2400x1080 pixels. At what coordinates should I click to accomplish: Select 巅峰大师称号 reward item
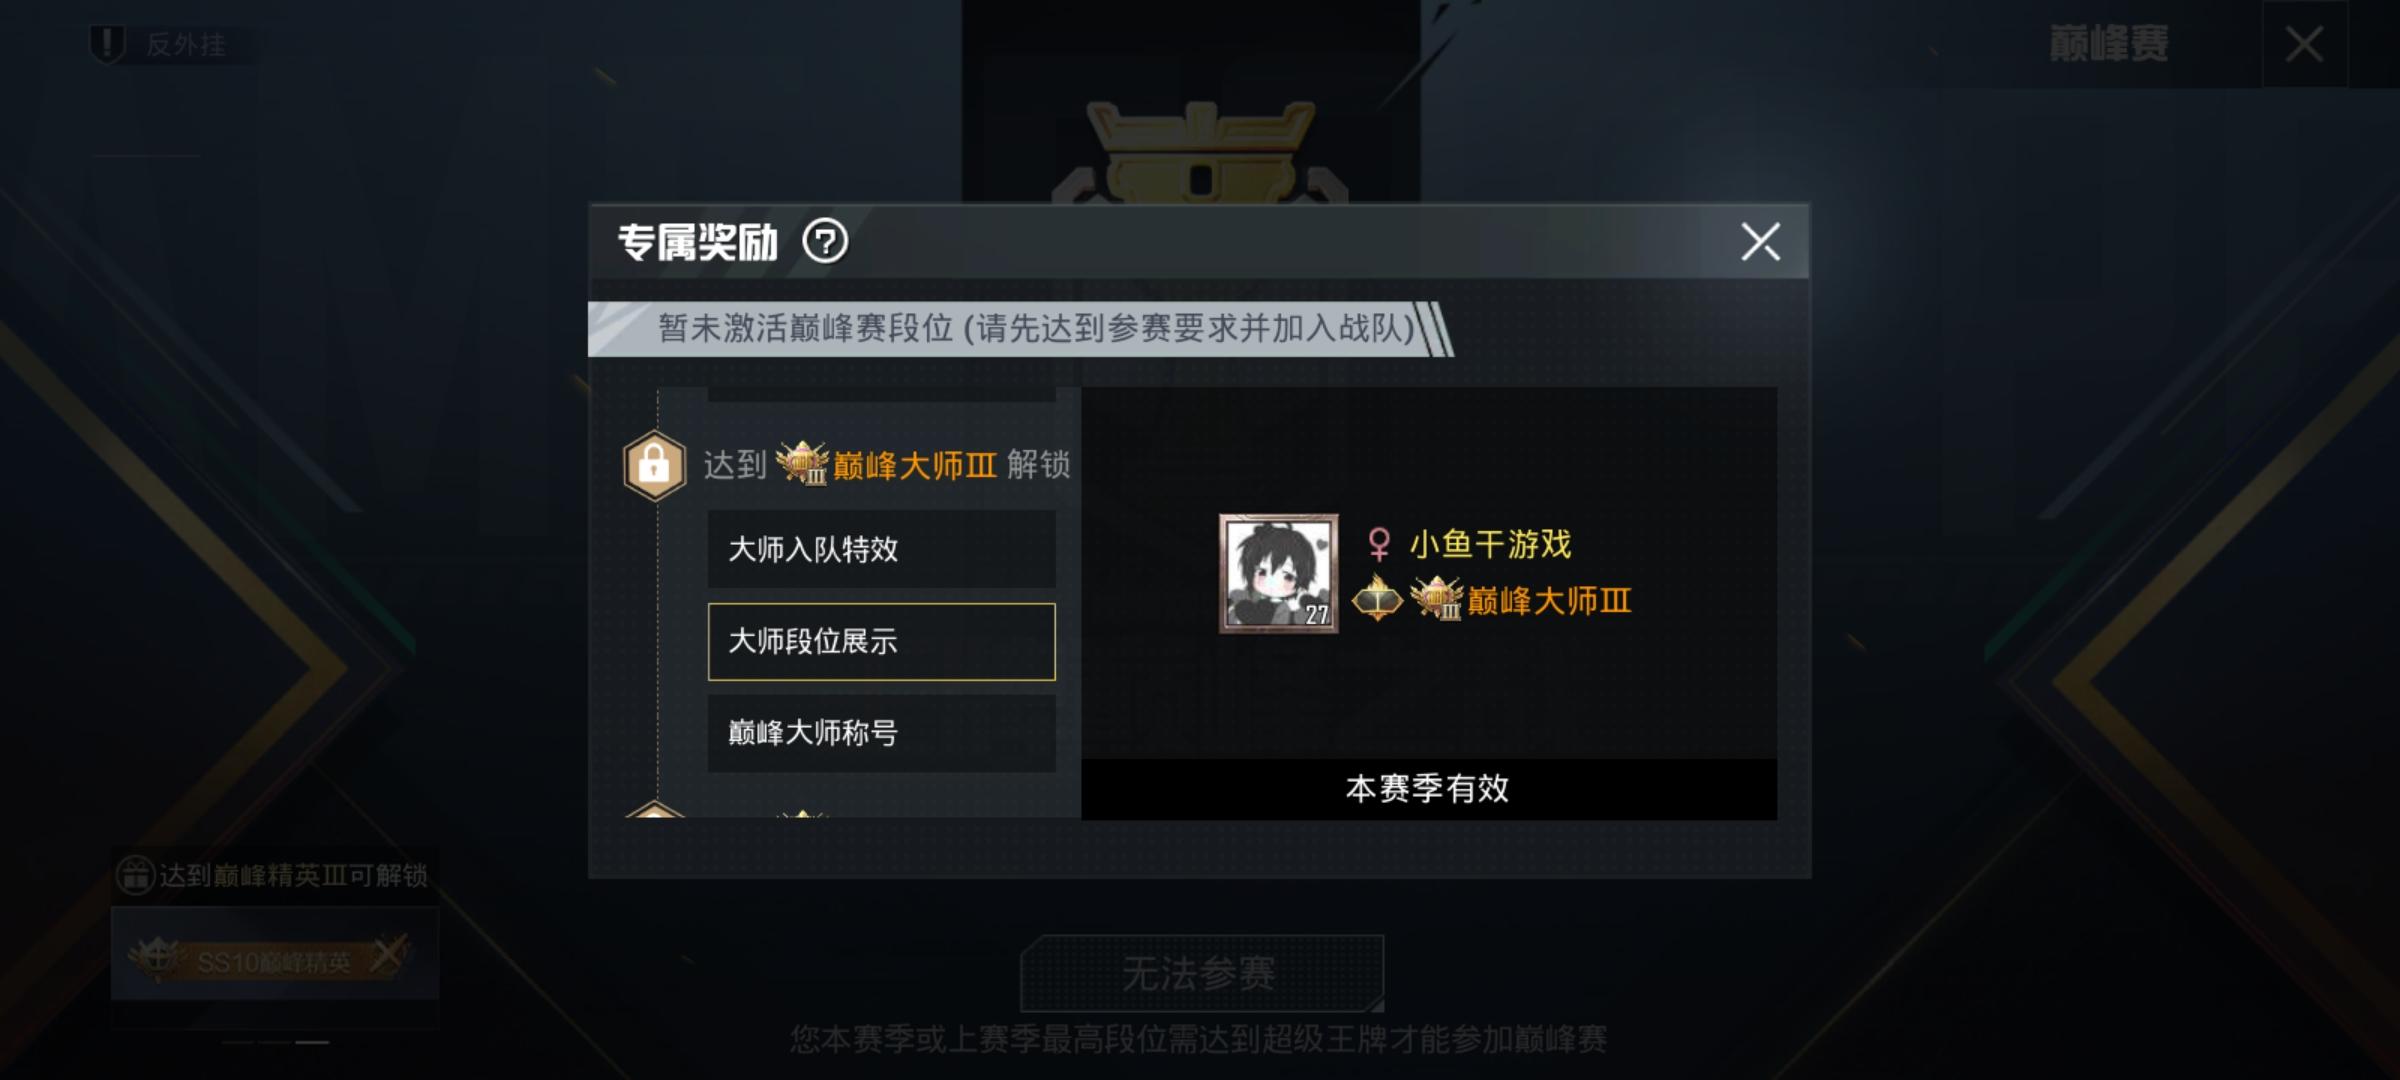(881, 734)
